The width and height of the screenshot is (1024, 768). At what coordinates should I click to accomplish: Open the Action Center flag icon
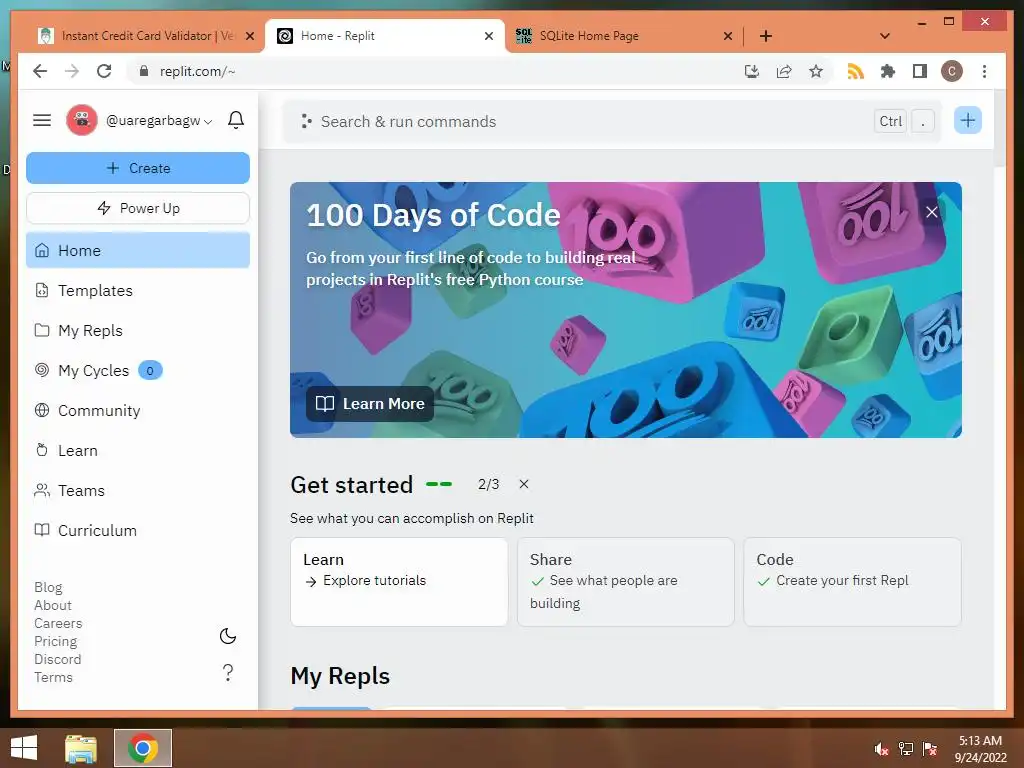[x=930, y=749]
